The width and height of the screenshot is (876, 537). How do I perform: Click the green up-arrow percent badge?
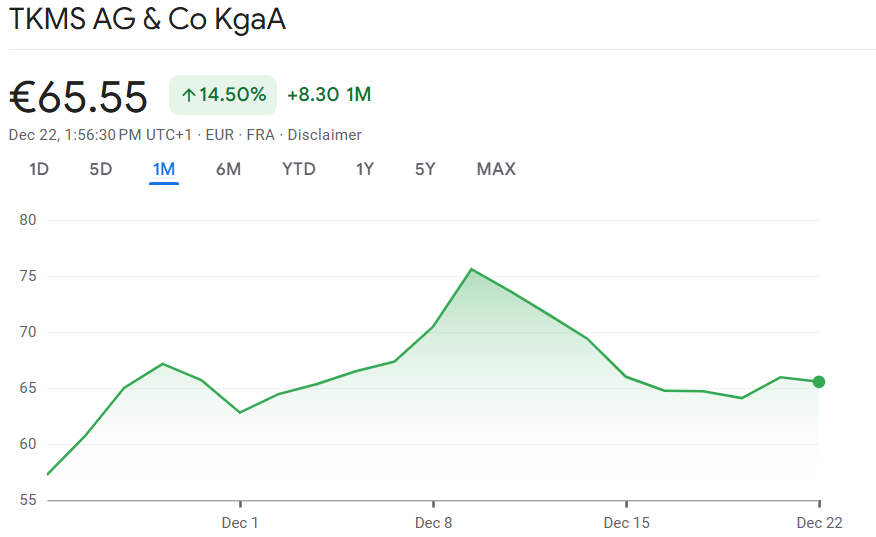pyautogui.click(x=223, y=95)
